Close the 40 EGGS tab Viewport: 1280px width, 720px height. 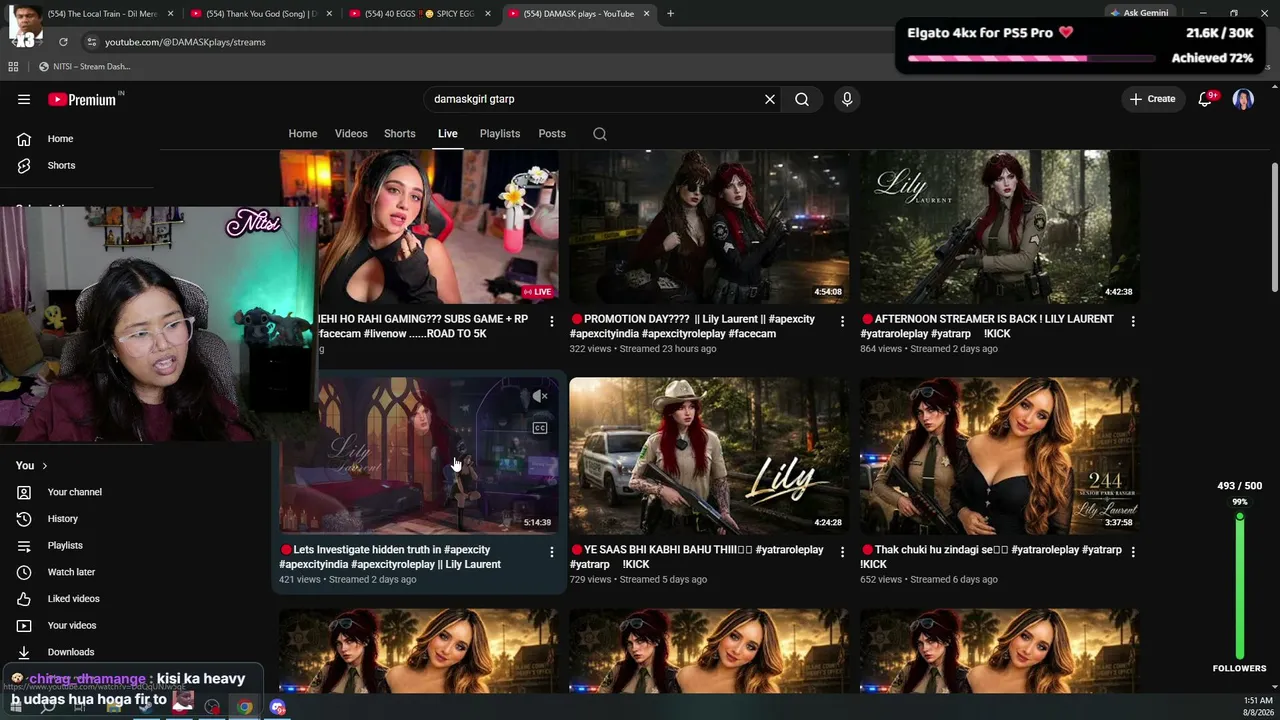coord(488,14)
